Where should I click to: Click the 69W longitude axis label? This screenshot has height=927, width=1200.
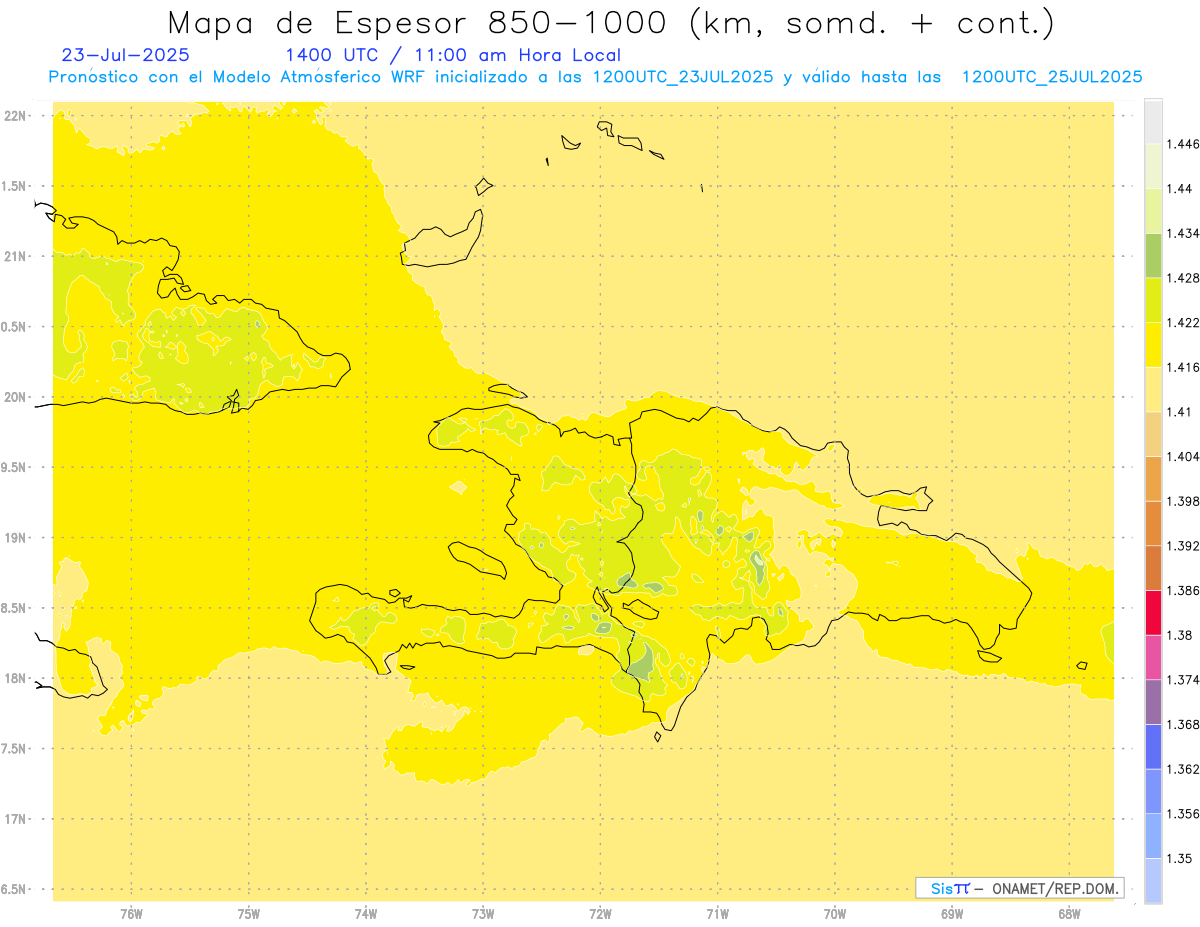(952, 913)
